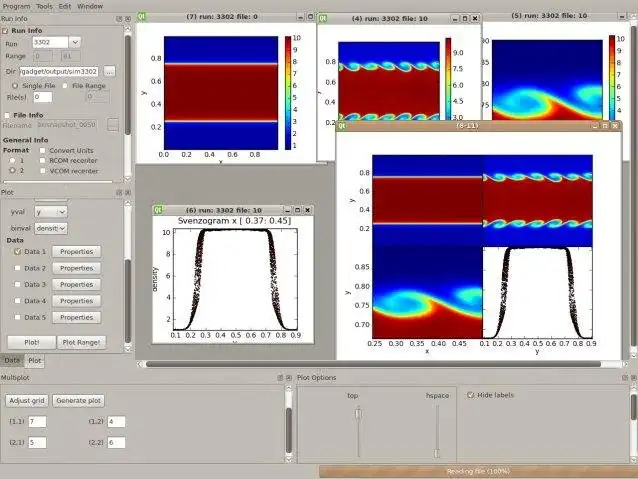Image resolution: width=638 pixels, height=479 pixels.
Task: Maximize window (7) run 3302 file 0
Action: click(x=310, y=17)
